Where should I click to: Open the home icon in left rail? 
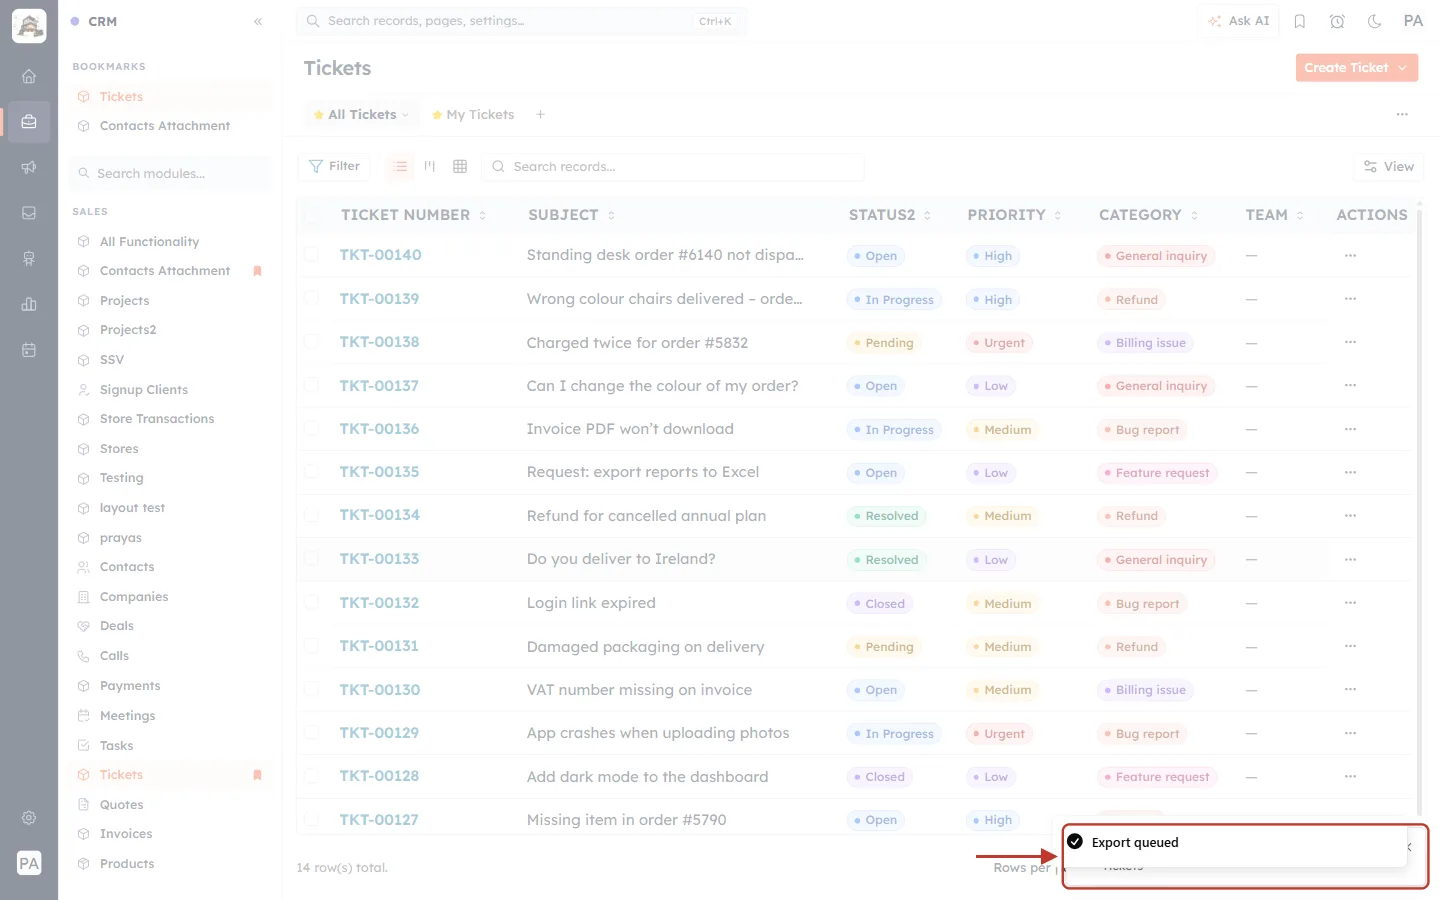point(29,76)
